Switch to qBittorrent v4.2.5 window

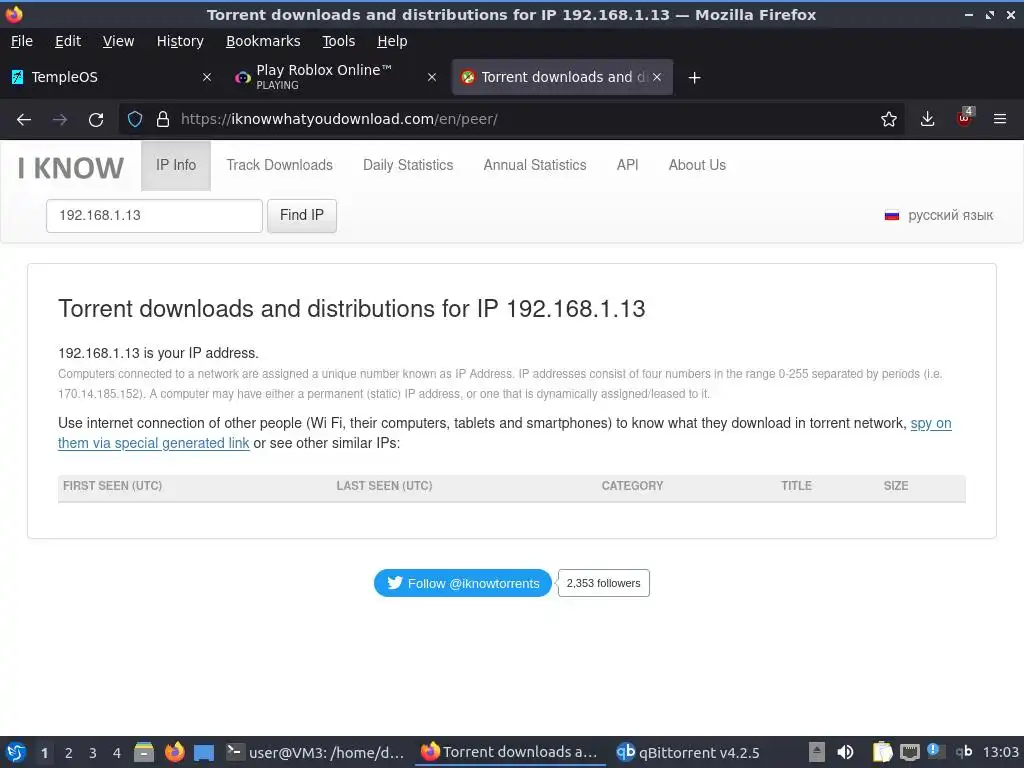(x=688, y=752)
